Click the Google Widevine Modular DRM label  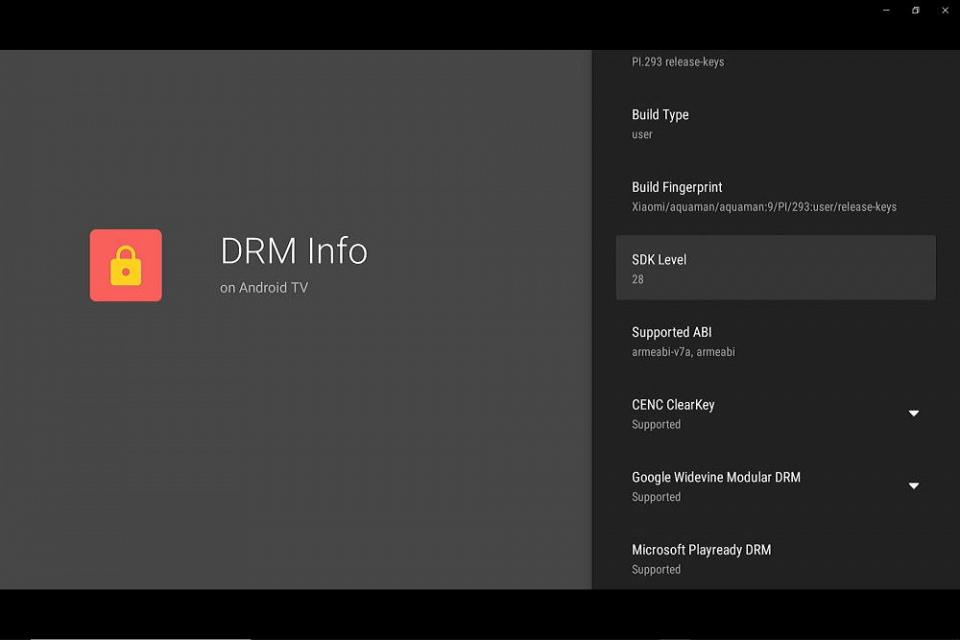coord(716,477)
